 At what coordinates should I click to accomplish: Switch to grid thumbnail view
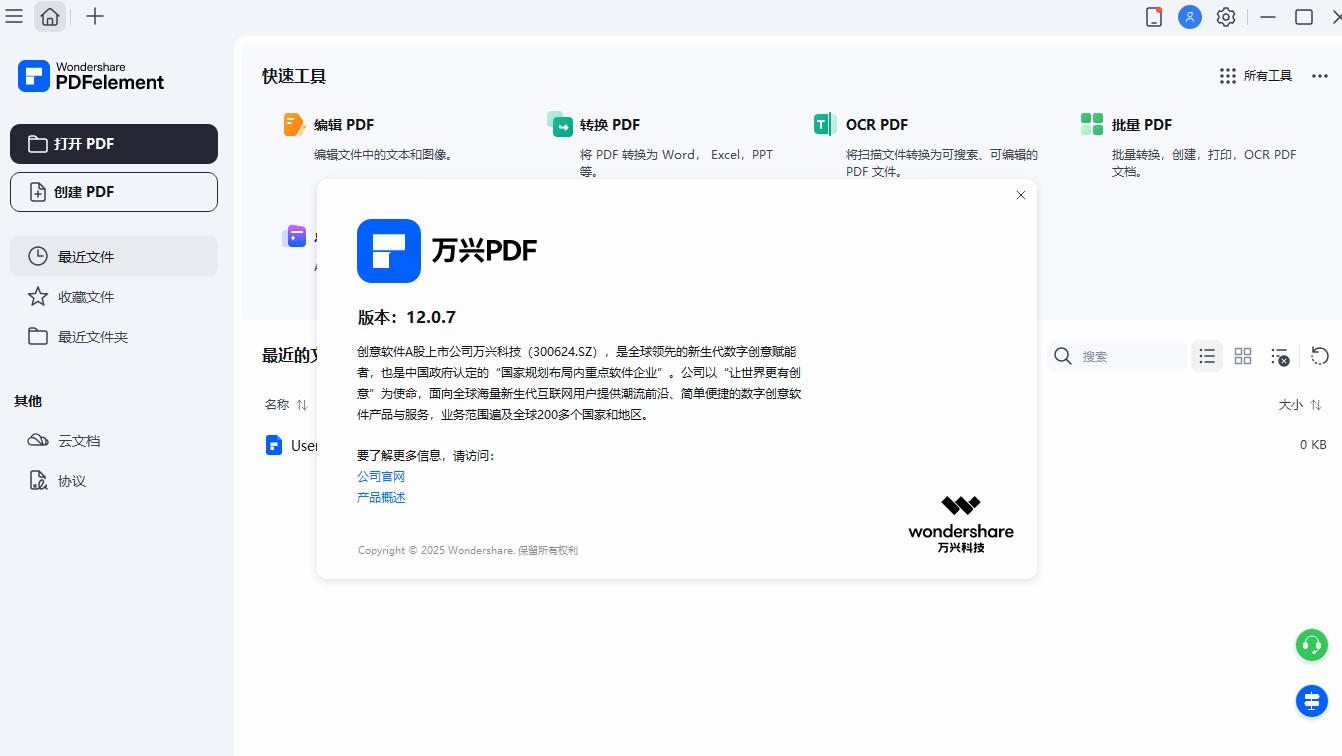pyautogui.click(x=1243, y=356)
